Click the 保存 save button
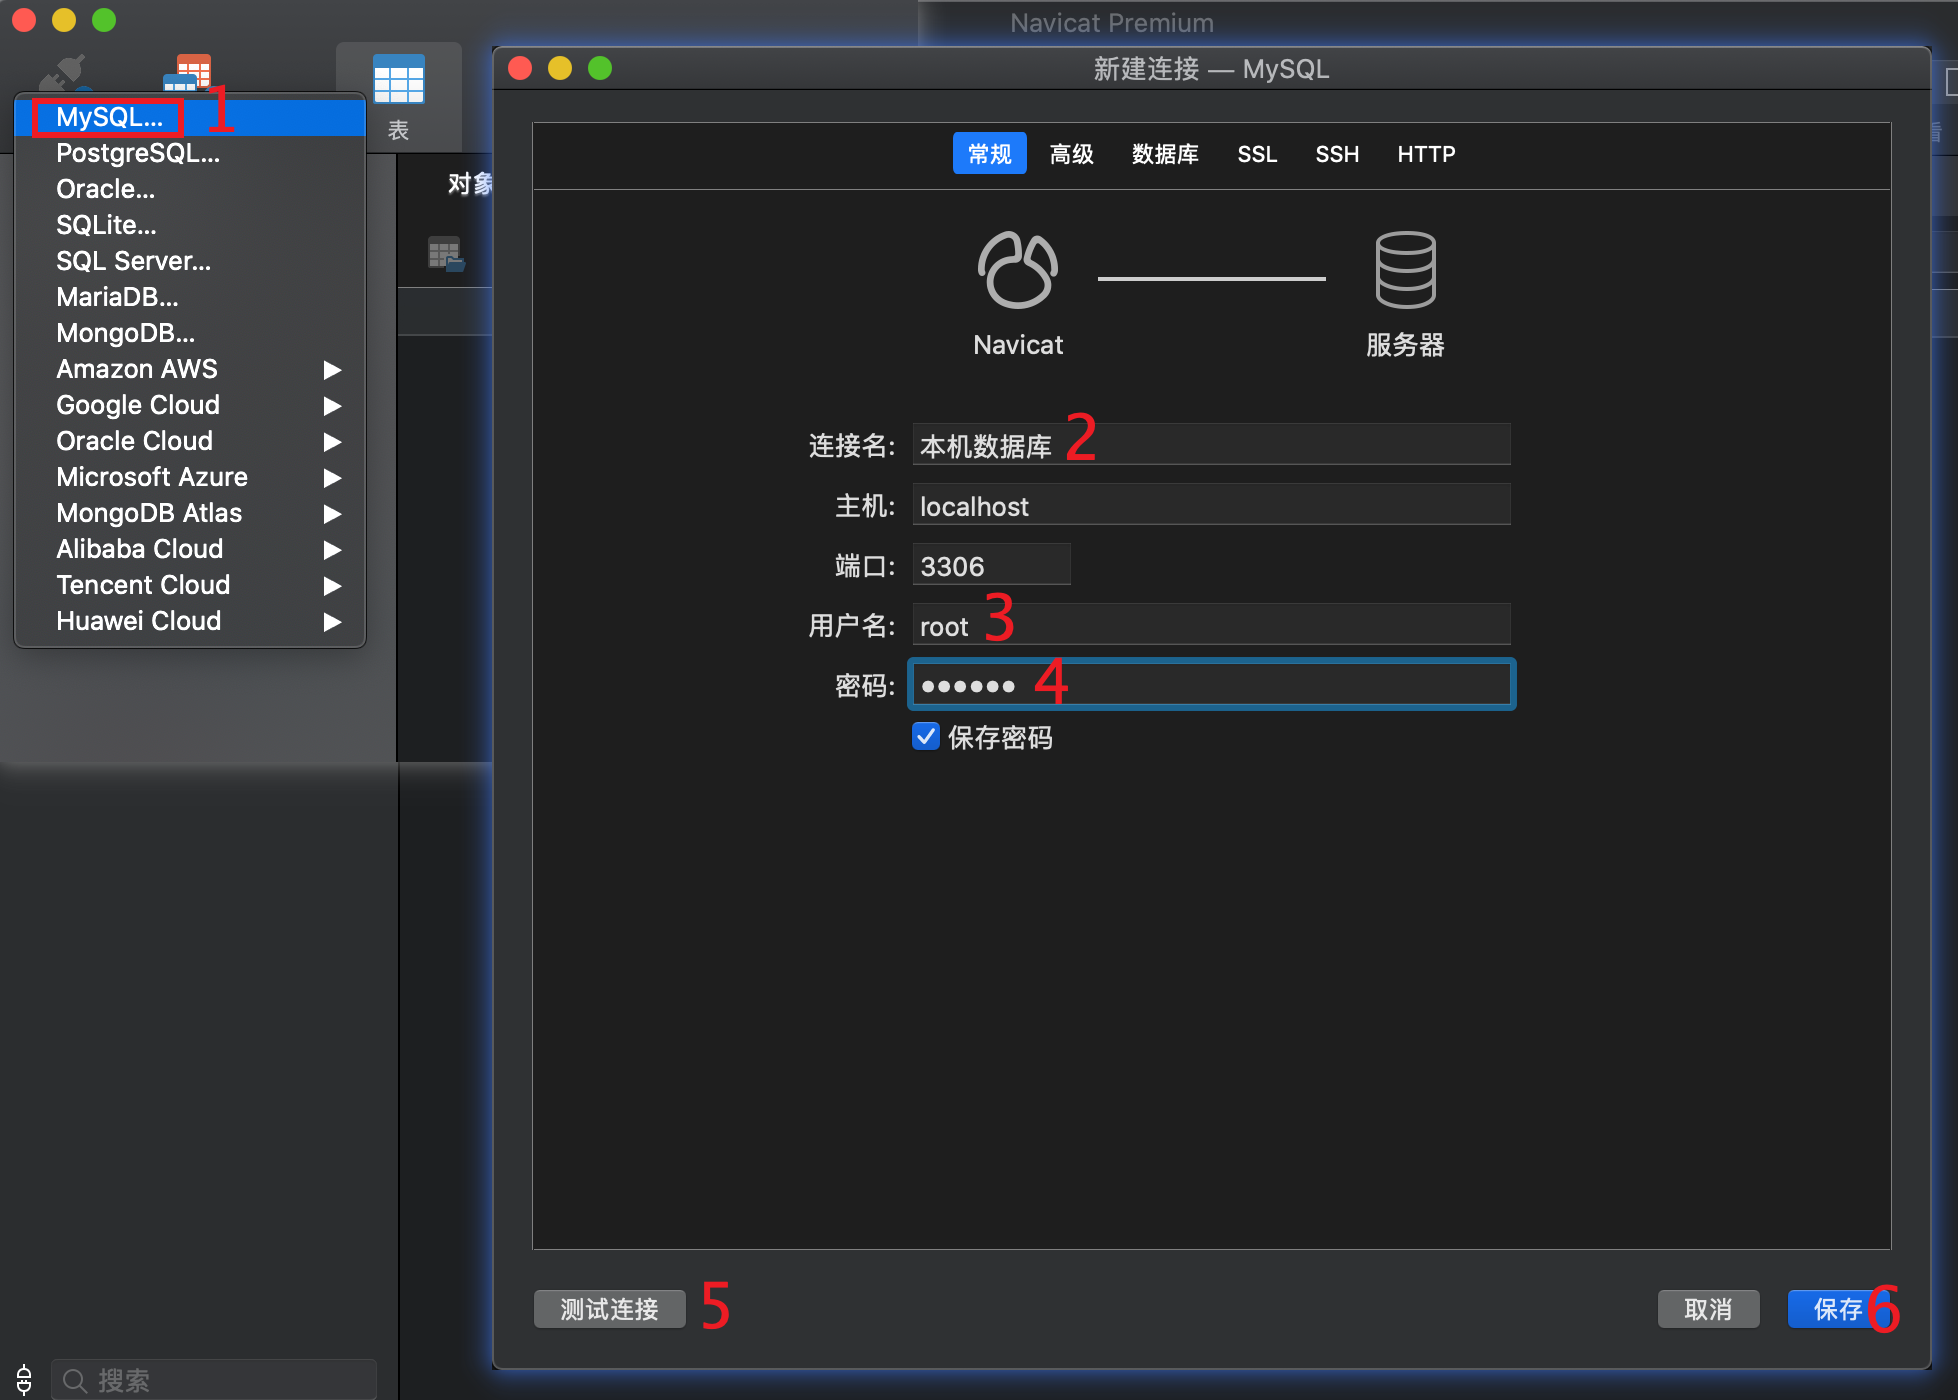Viewport: 1958px width, 1400px height. coord(1836,1309)
